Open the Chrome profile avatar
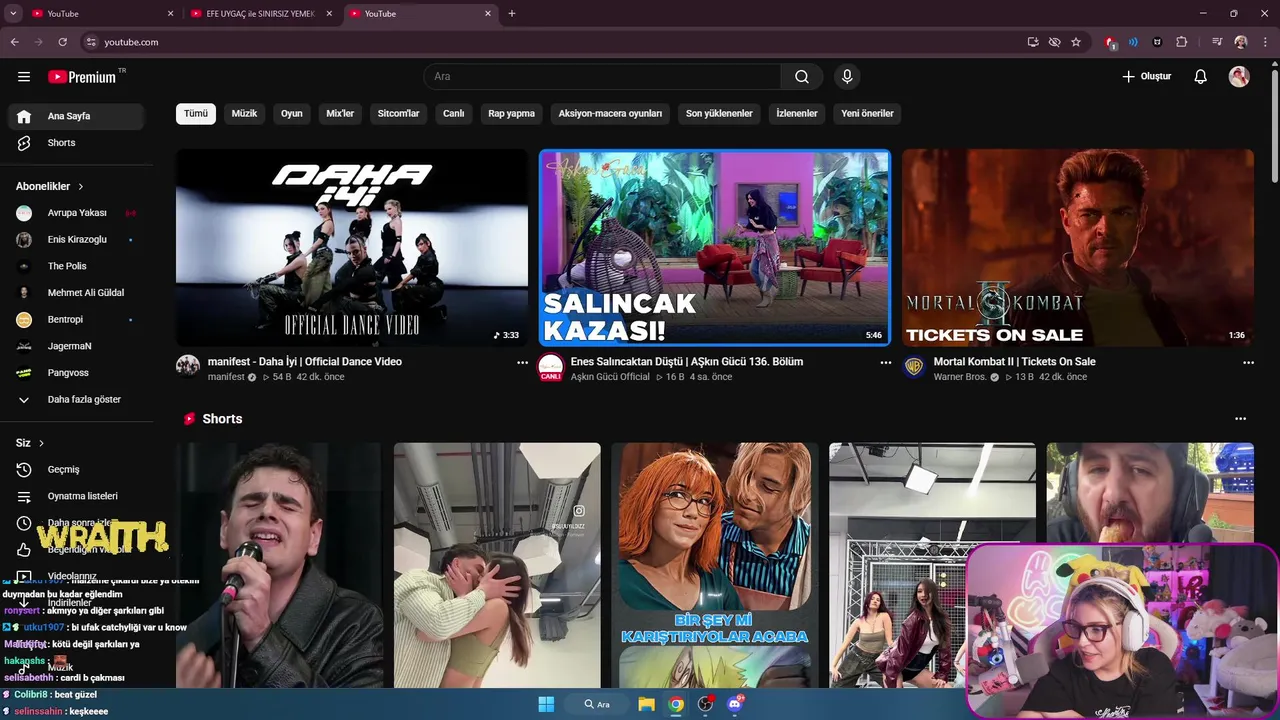The height and width of the screenshot is (720, 1280). click(1241, 42)
